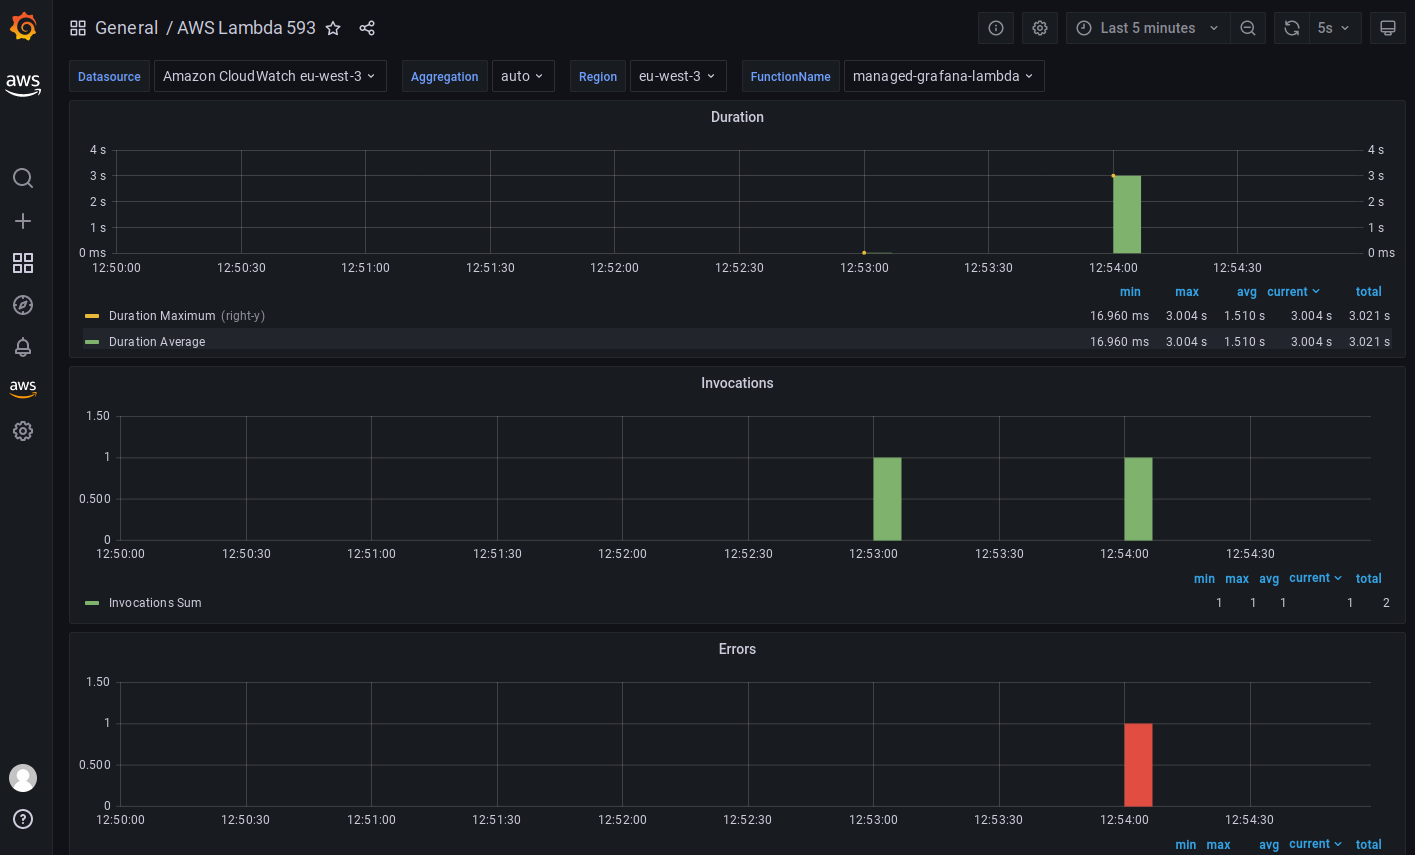This screenshot has height=855, width=1415.
Task: Sort Invocations legend by max column
Action: tap(1237, 578)
